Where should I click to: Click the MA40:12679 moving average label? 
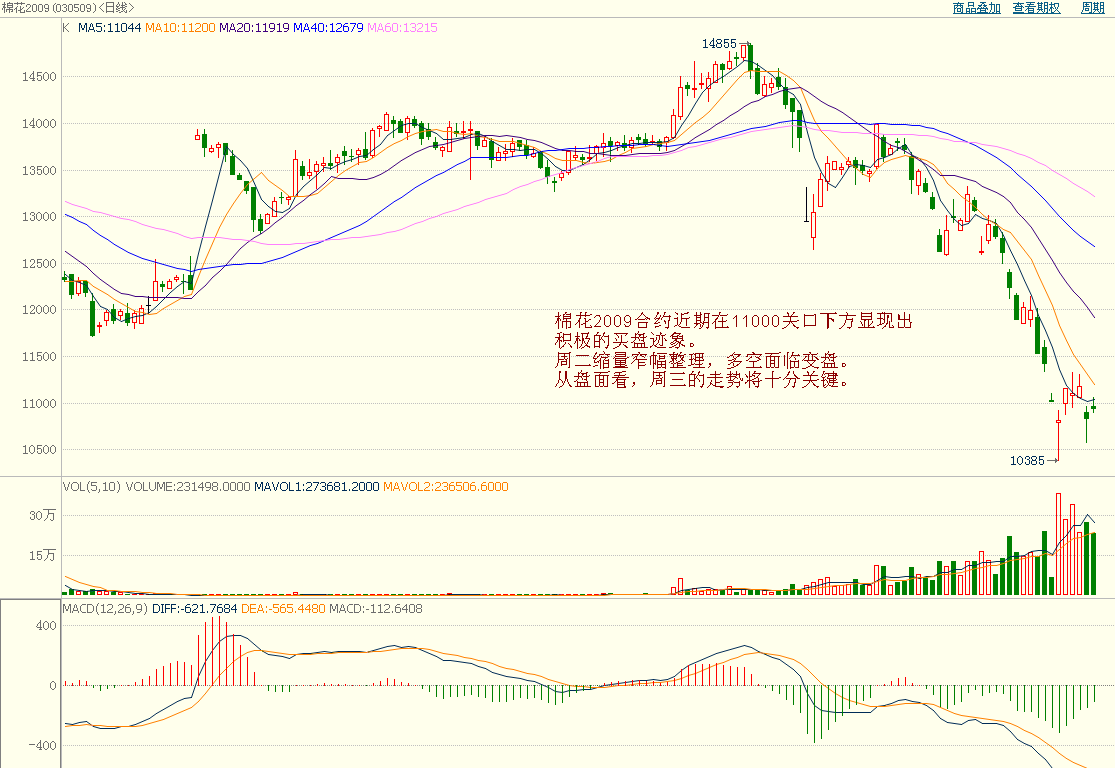point(328,28)
